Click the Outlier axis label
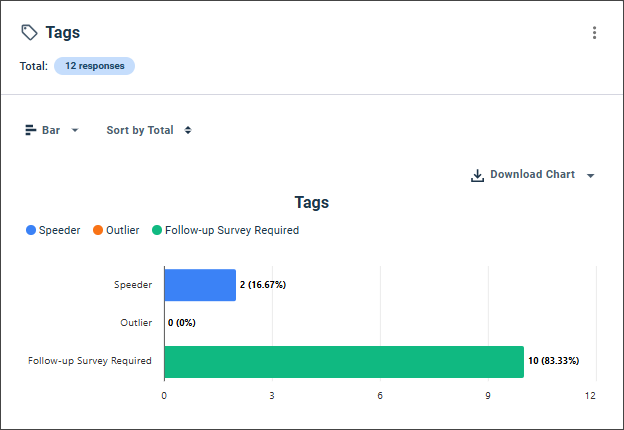 pos(136,323)
